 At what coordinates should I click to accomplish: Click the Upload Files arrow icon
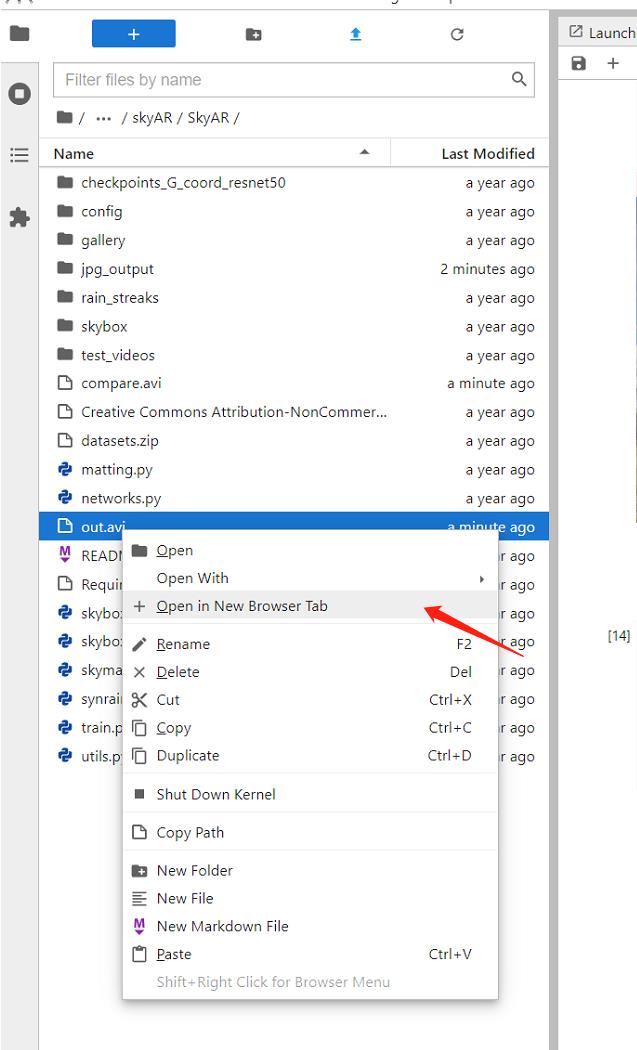356,34
